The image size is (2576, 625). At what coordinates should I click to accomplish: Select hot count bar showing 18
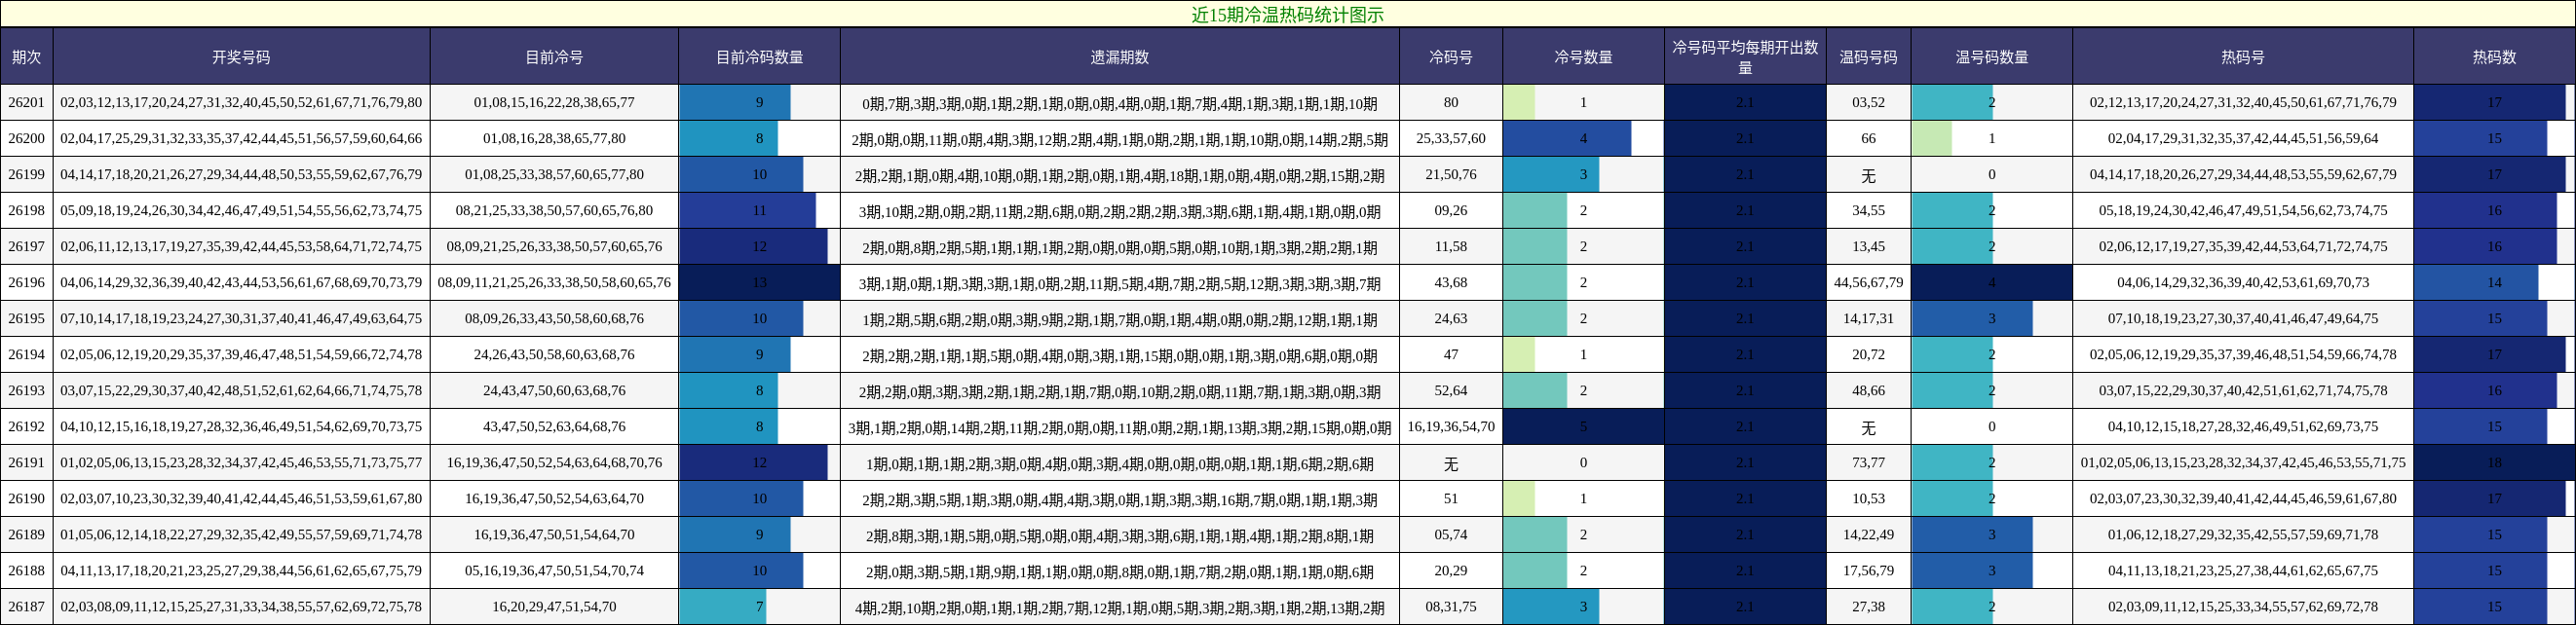2494,462
